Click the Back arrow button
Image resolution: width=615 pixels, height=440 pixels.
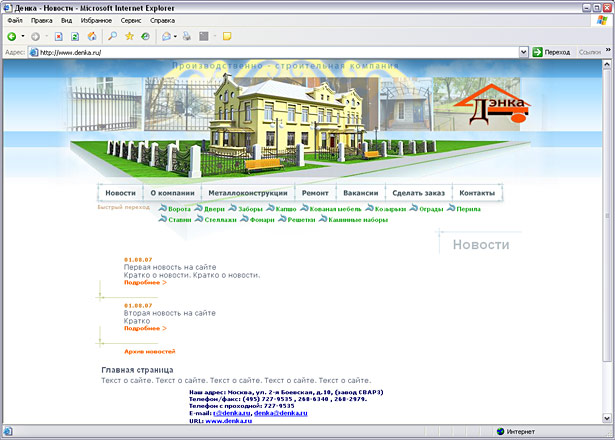[x=12, y=36]
